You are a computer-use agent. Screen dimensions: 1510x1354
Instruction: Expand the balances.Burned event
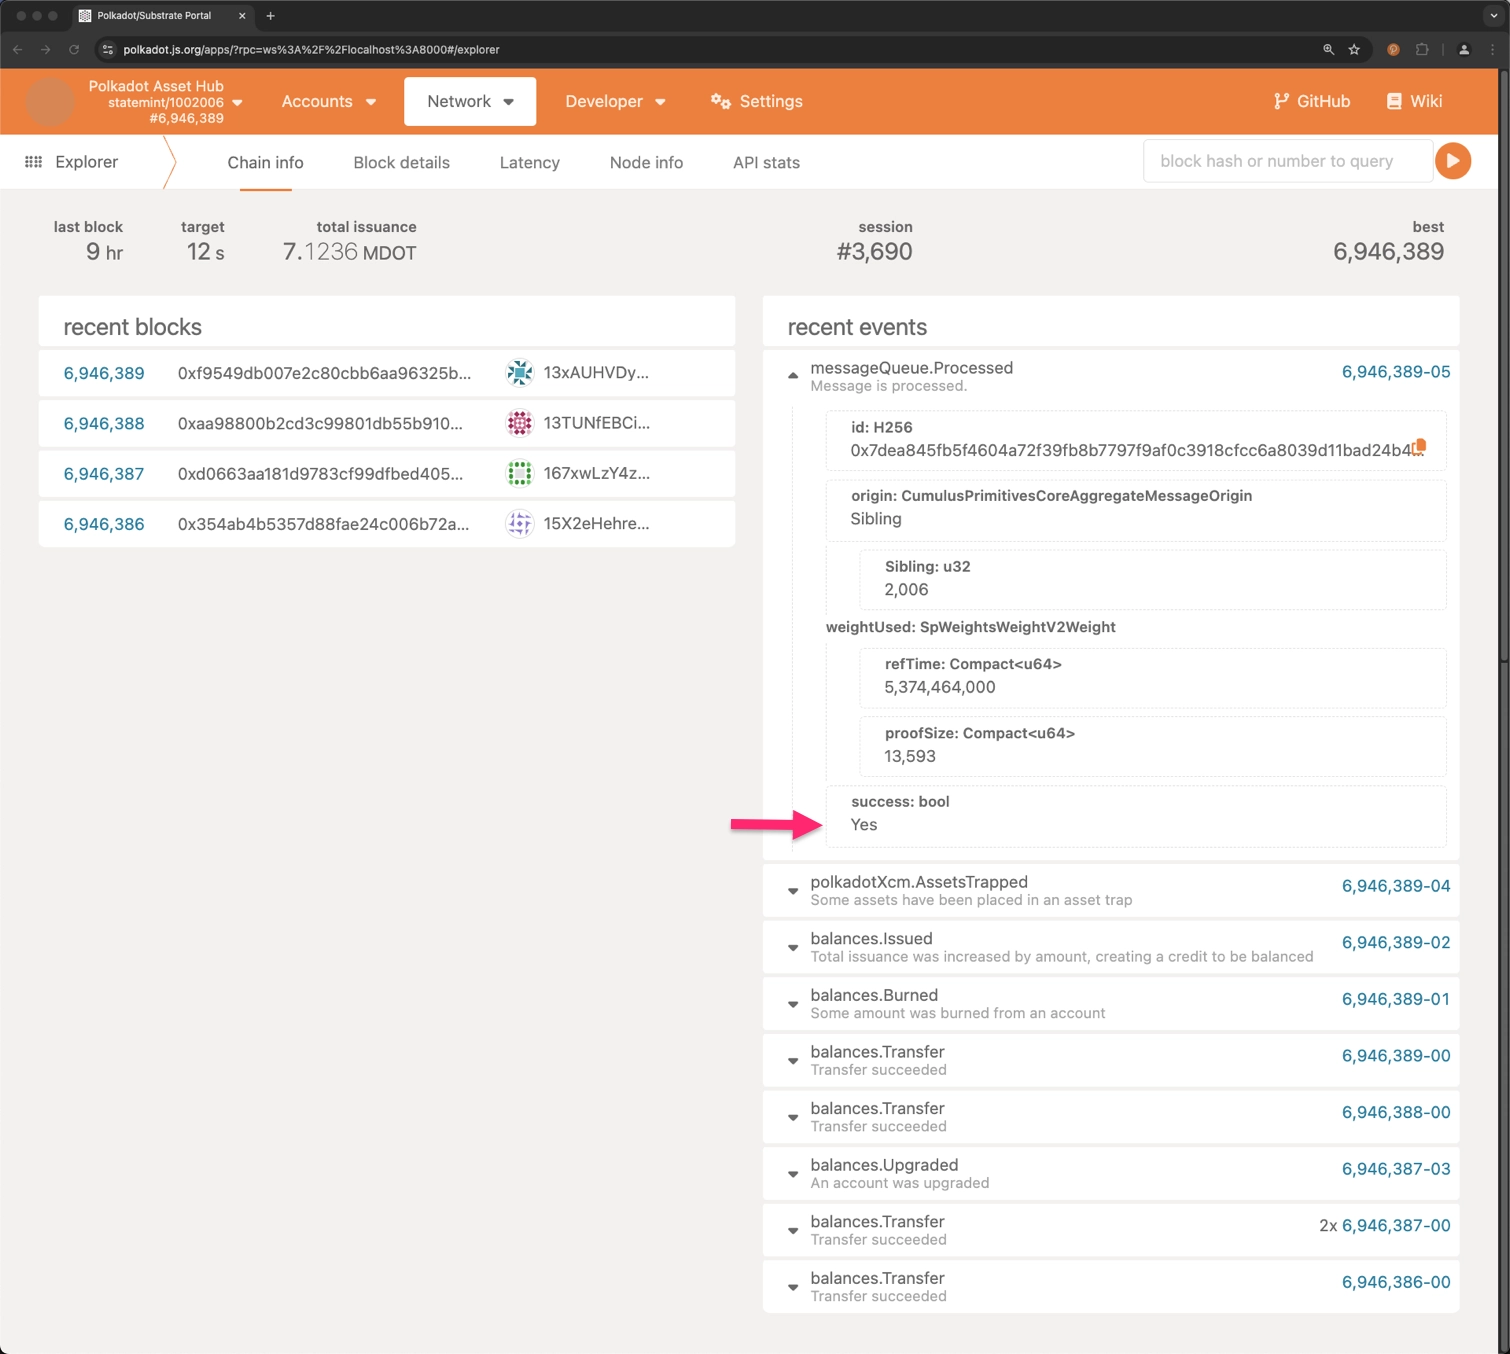click(x=793, y=1004)
